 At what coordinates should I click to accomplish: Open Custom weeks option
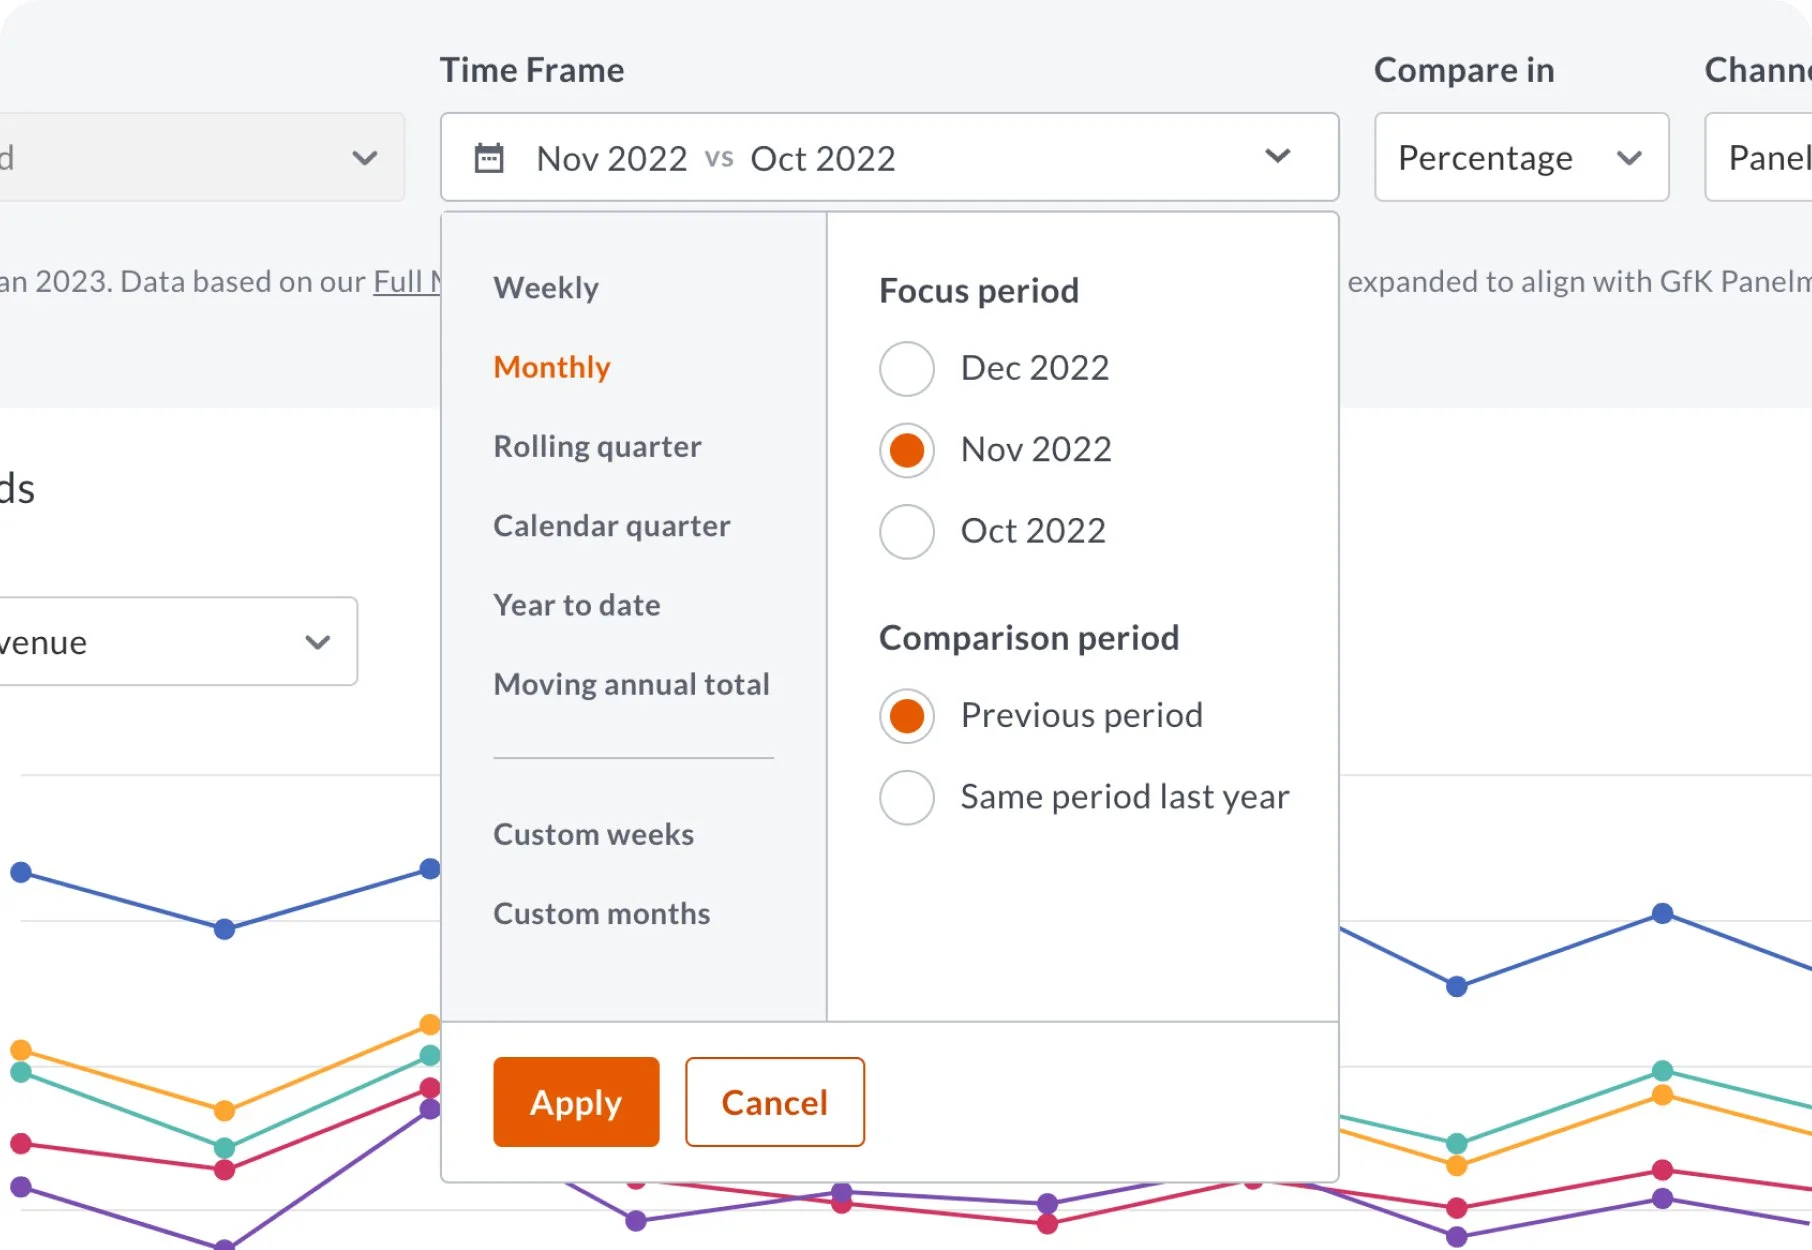click(593, 834)
